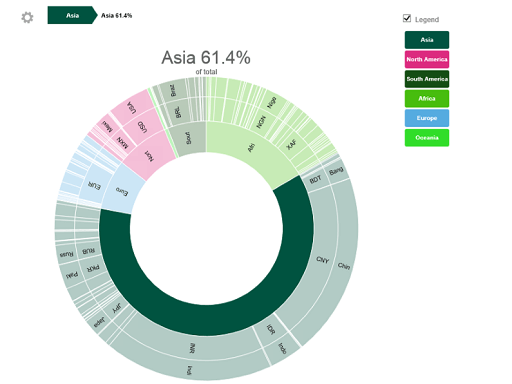Click the large Asia 61.4% chart title
The height and width of the screenshot is (384, 512).
206,57
